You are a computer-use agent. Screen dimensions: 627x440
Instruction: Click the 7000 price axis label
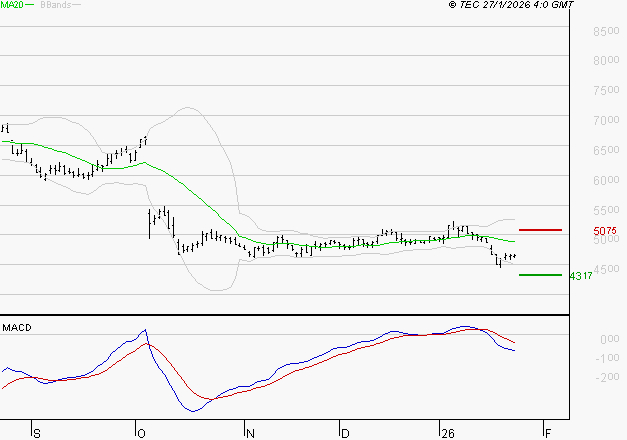[x=606, y=120]
